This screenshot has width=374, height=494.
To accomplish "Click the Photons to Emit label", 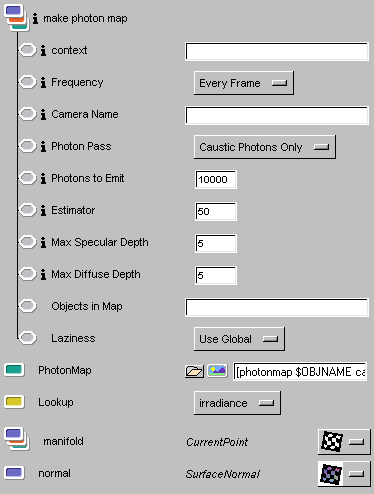I will [x=88, y=178].
